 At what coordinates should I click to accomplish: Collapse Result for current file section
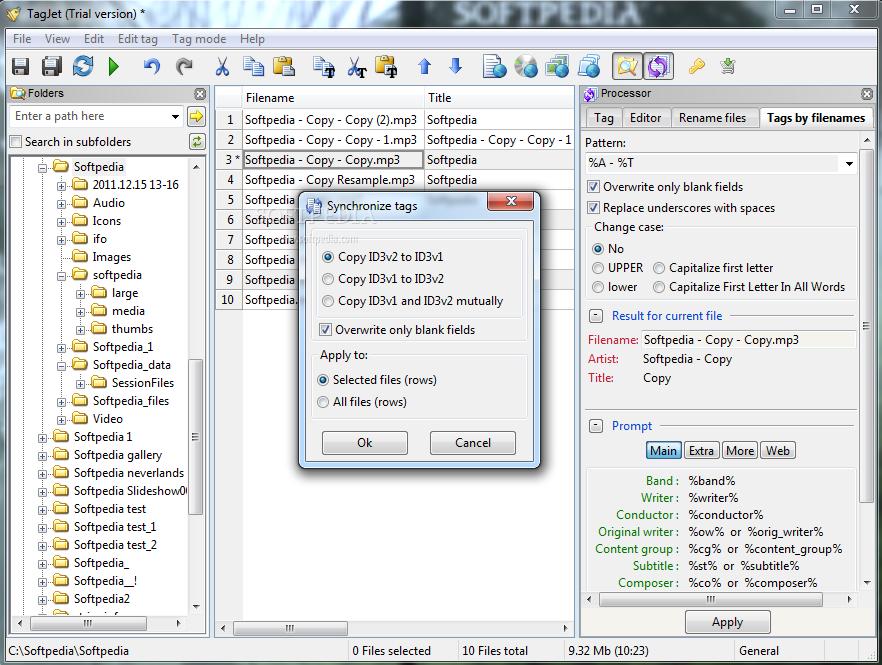[x=596, y=316]
